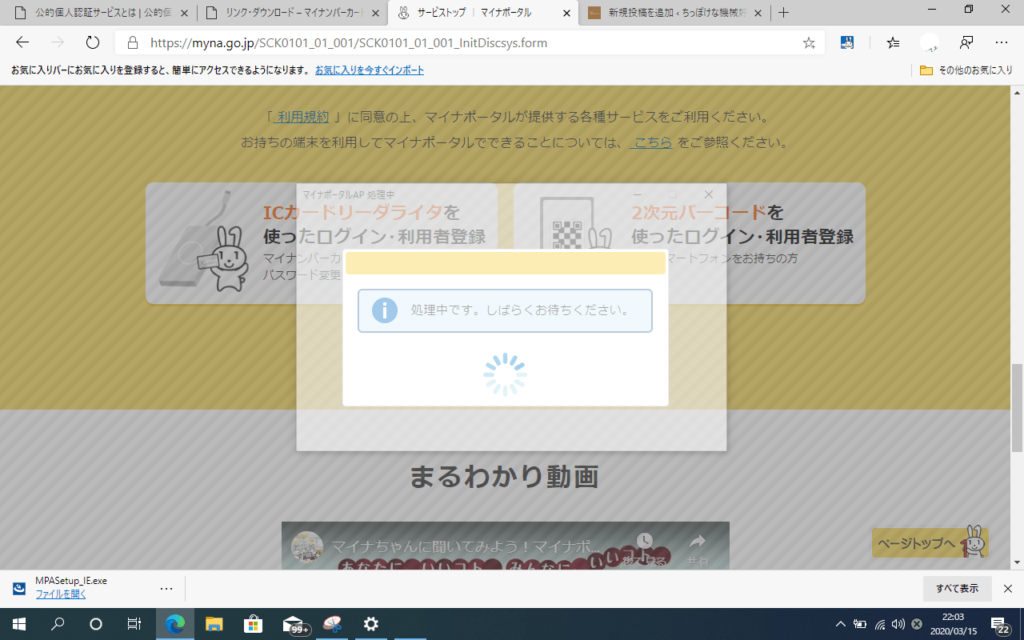This screenshot has width=1024, height=640.
Task: Select the サービストップ マイナポータル tab
Action: point(482,13)
